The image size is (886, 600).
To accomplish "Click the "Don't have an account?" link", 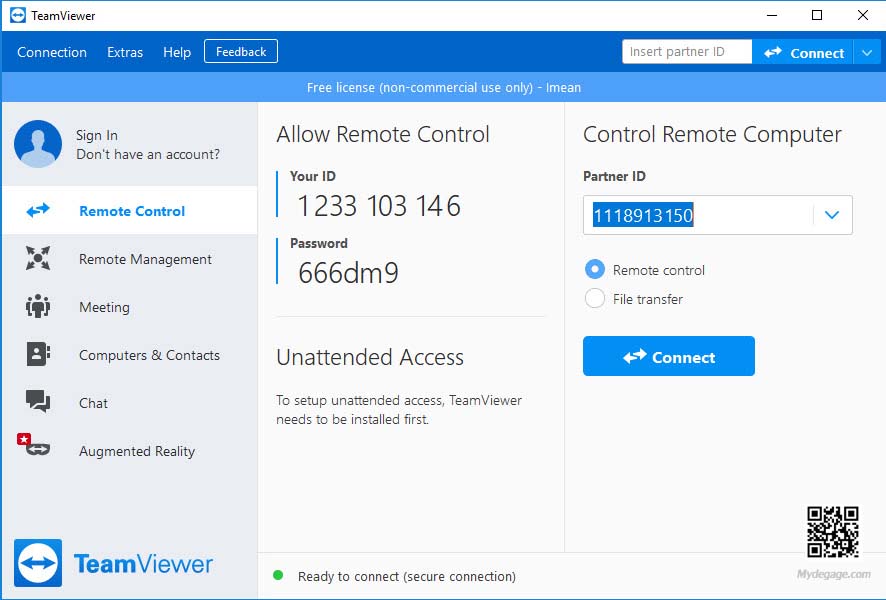I will [148, 154].
